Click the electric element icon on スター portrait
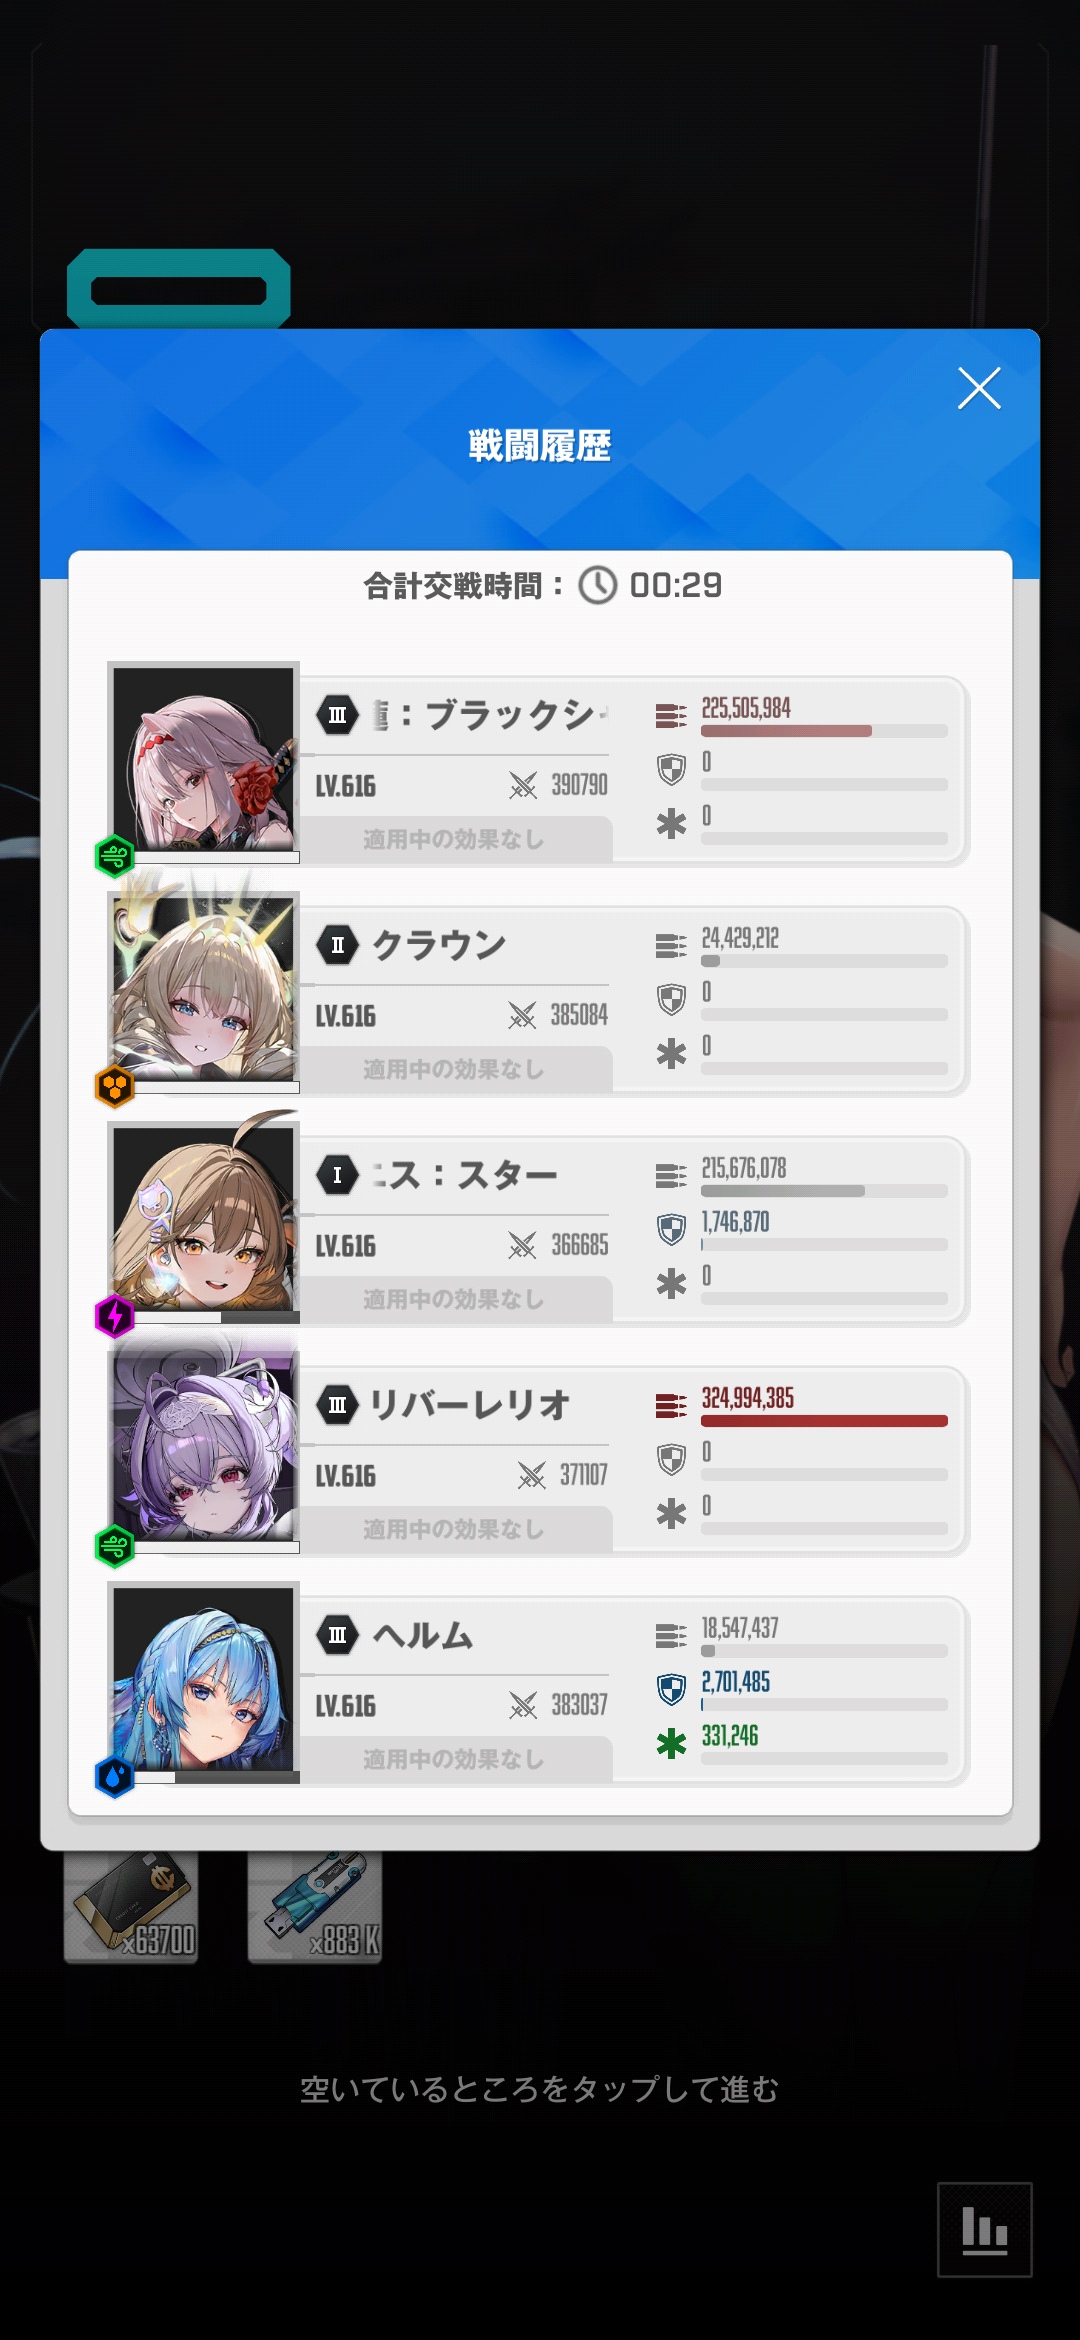 (114, 1316)
